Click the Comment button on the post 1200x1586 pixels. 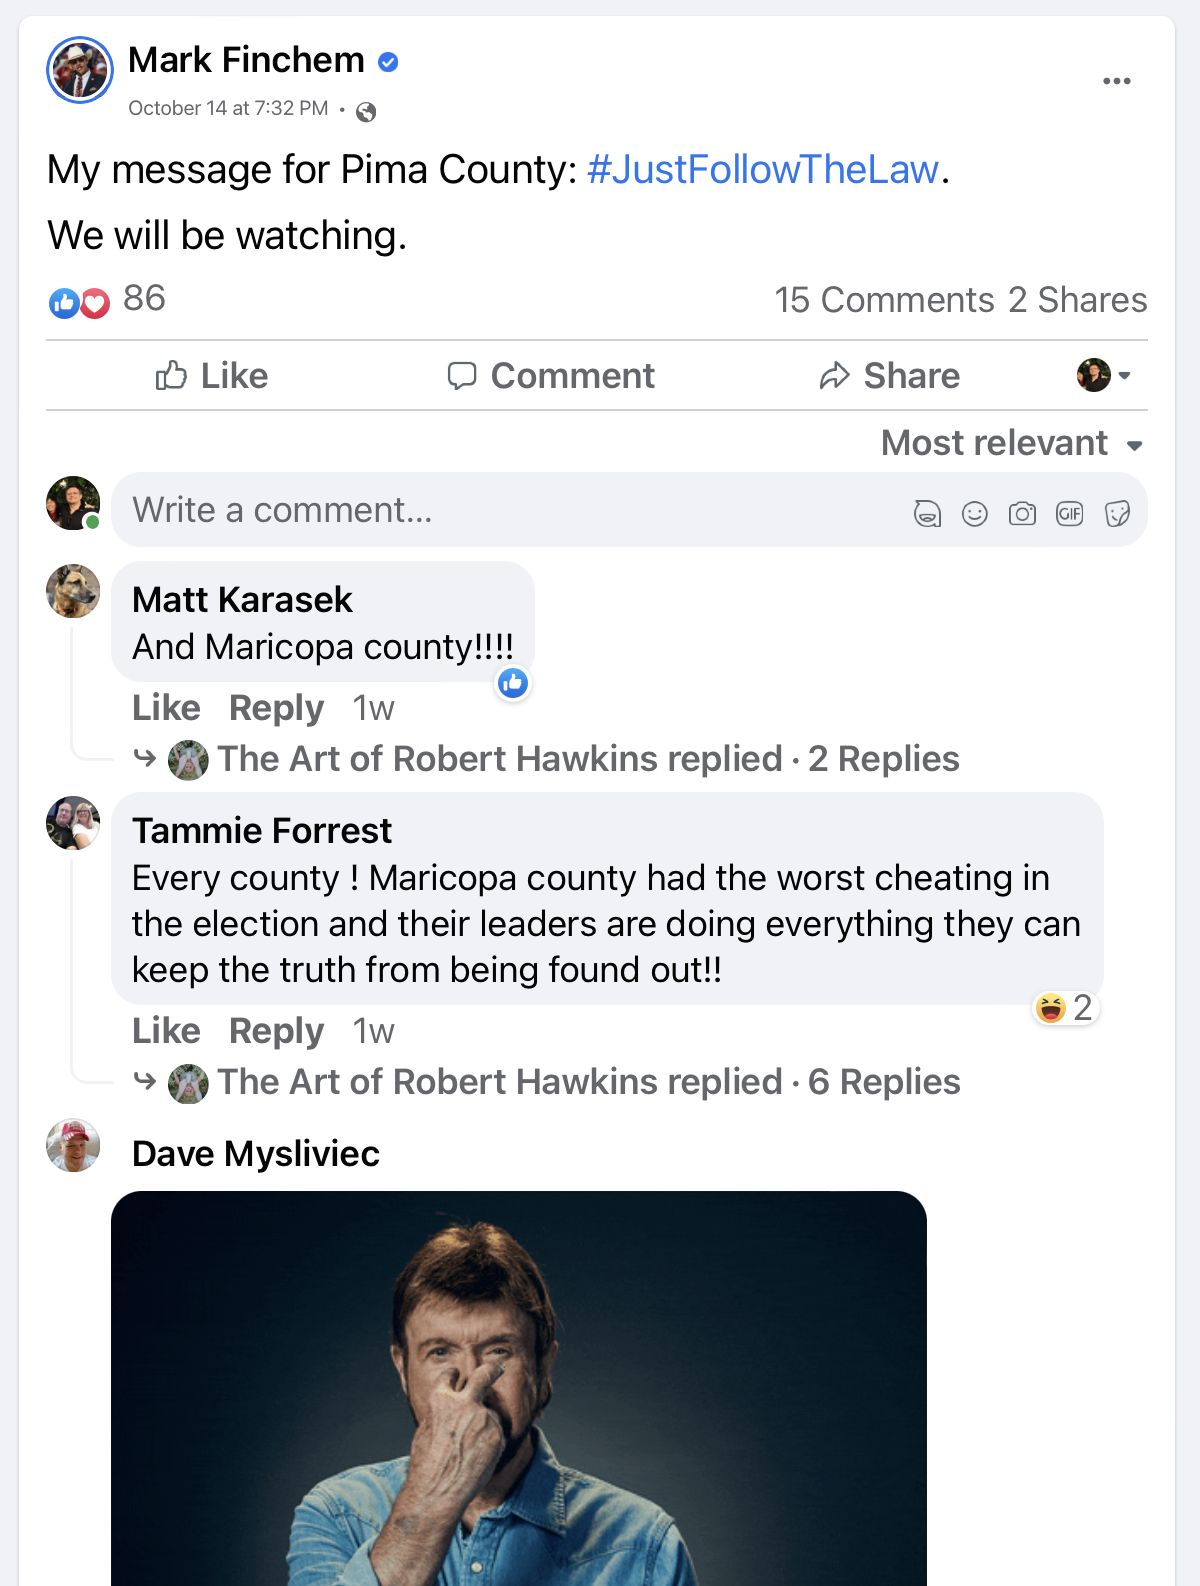click(x=551, y=376)
